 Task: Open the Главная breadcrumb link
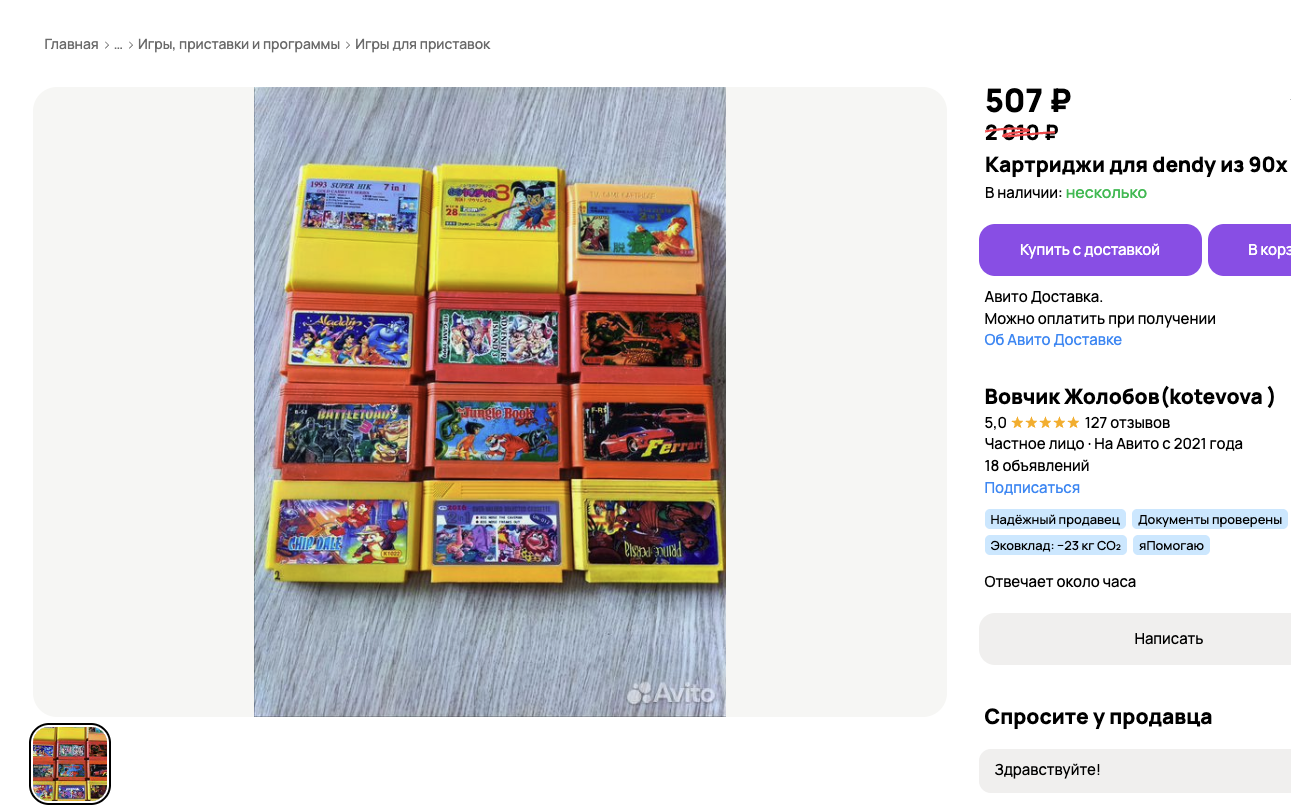click(x=71, y=44)
